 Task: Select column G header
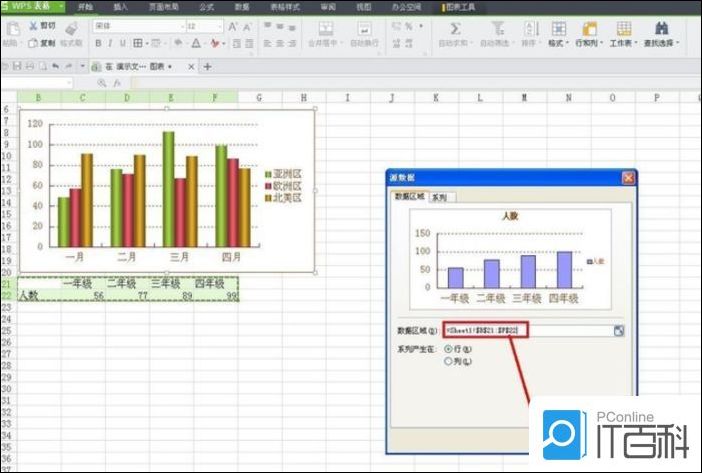[260, 97]
